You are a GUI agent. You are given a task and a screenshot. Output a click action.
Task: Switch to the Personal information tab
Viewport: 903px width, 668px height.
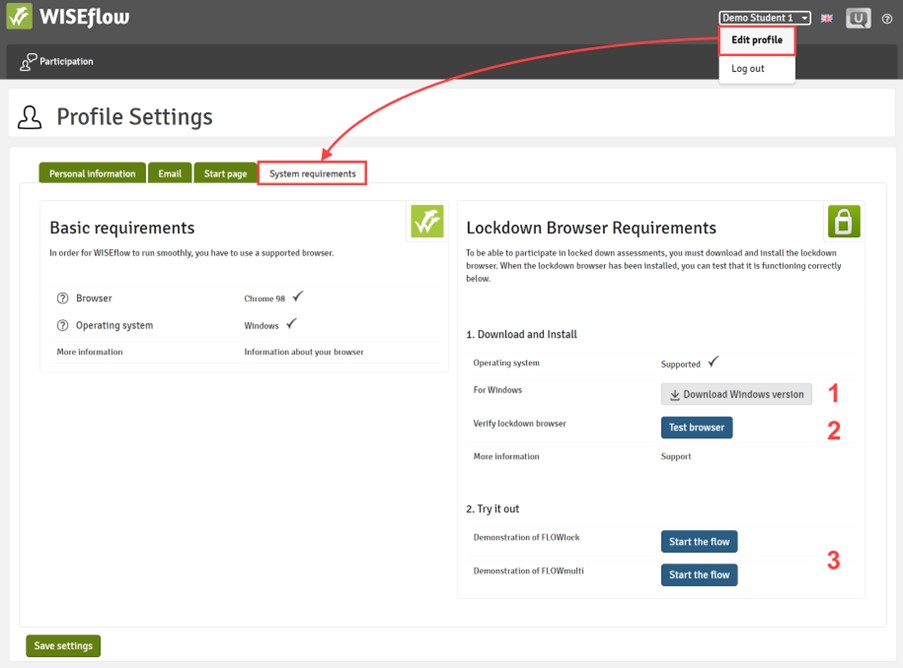tap(92, 173)
